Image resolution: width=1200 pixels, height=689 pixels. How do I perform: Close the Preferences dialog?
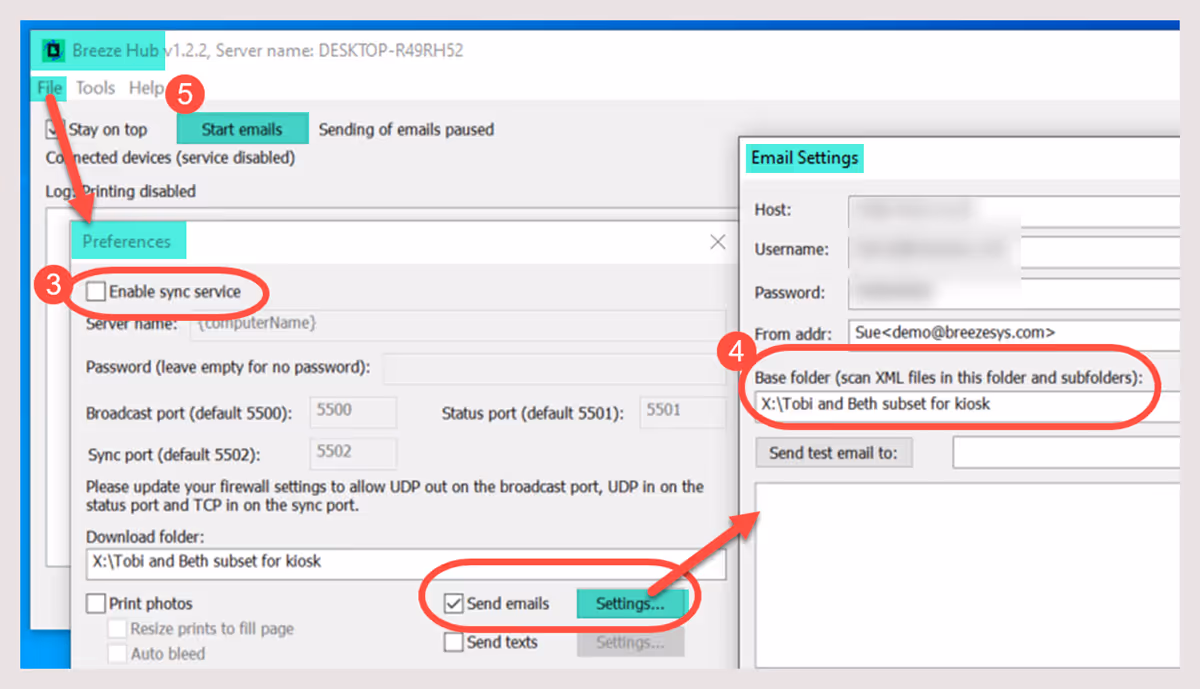click(717, 241)
